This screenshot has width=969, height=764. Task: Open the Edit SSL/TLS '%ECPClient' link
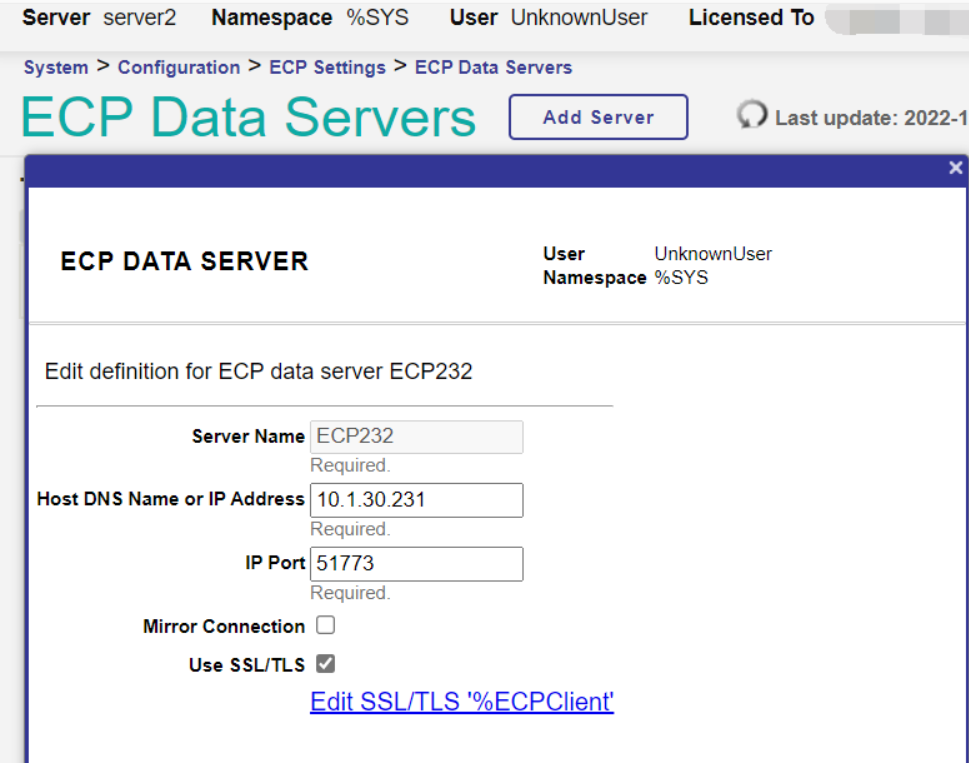[x=462, y=702]
